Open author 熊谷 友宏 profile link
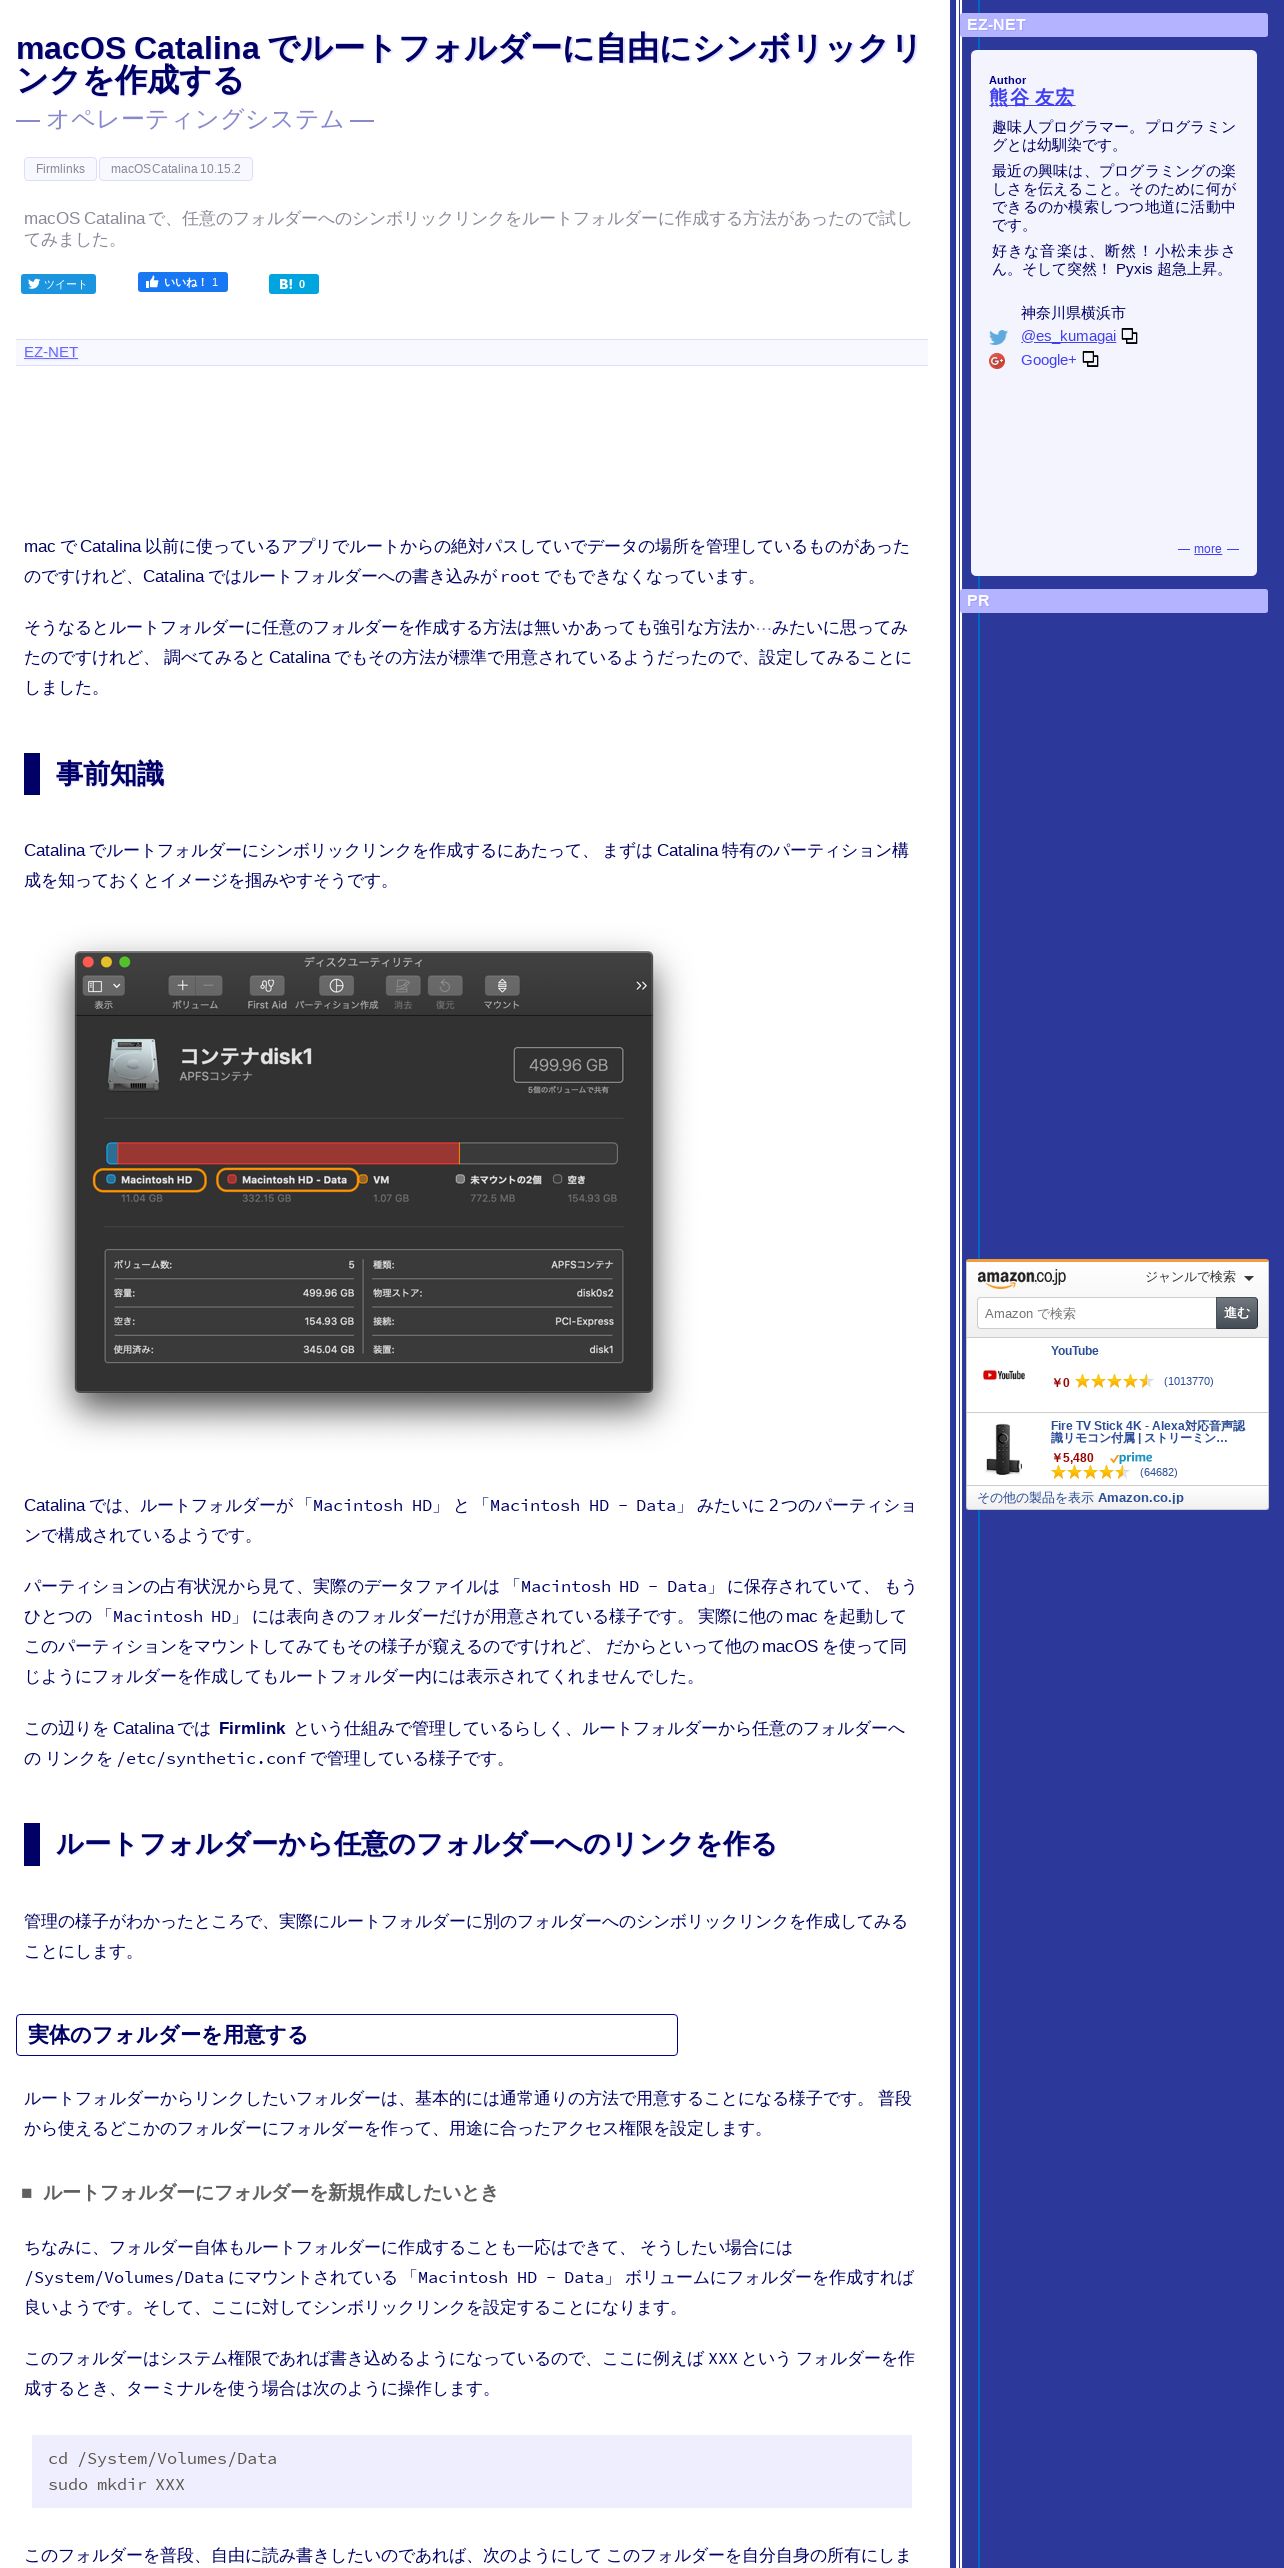1284x2568 pixels. (1031, 97)
